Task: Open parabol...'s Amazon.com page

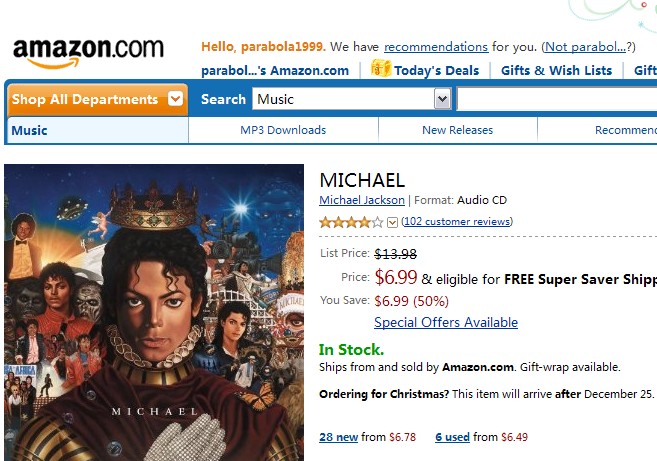Action: click(275, 70)
